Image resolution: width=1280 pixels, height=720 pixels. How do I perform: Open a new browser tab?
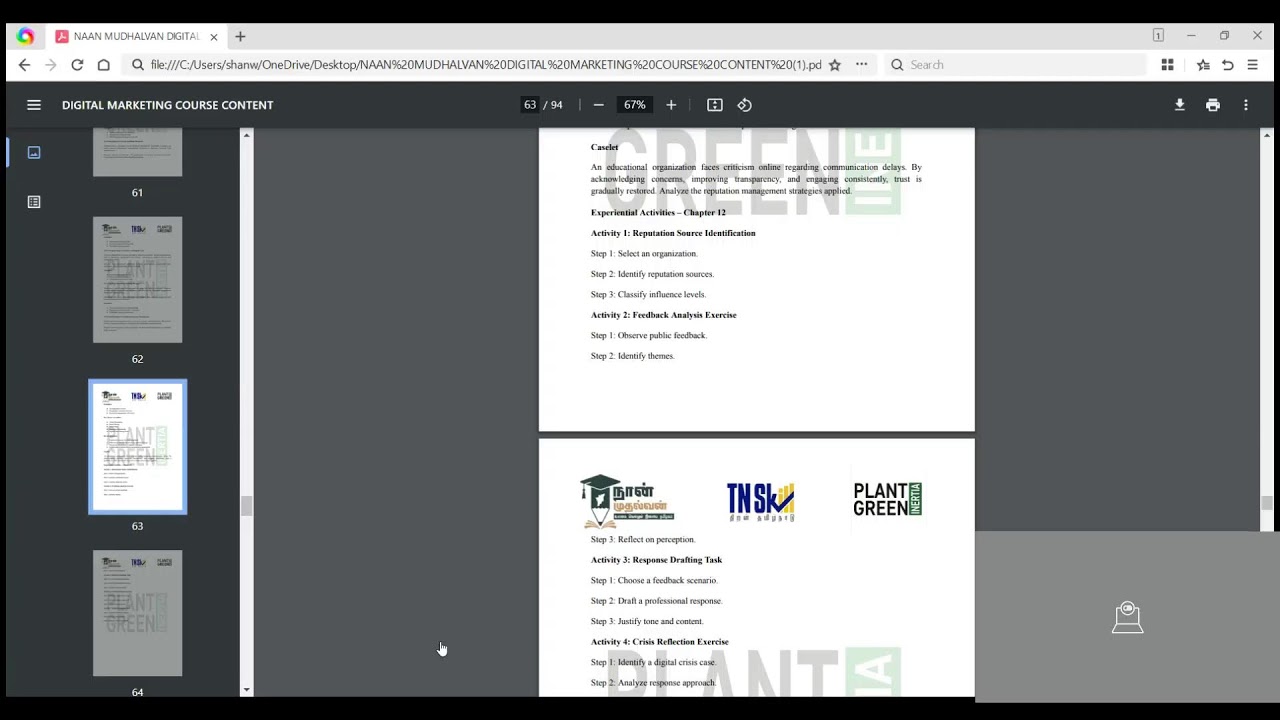[x=240, y=36]
